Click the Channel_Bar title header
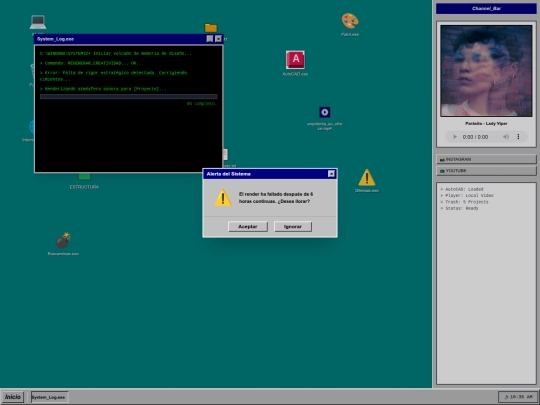Image resolution: width=540 pixels, height=405 pixels. click(486, 9)
